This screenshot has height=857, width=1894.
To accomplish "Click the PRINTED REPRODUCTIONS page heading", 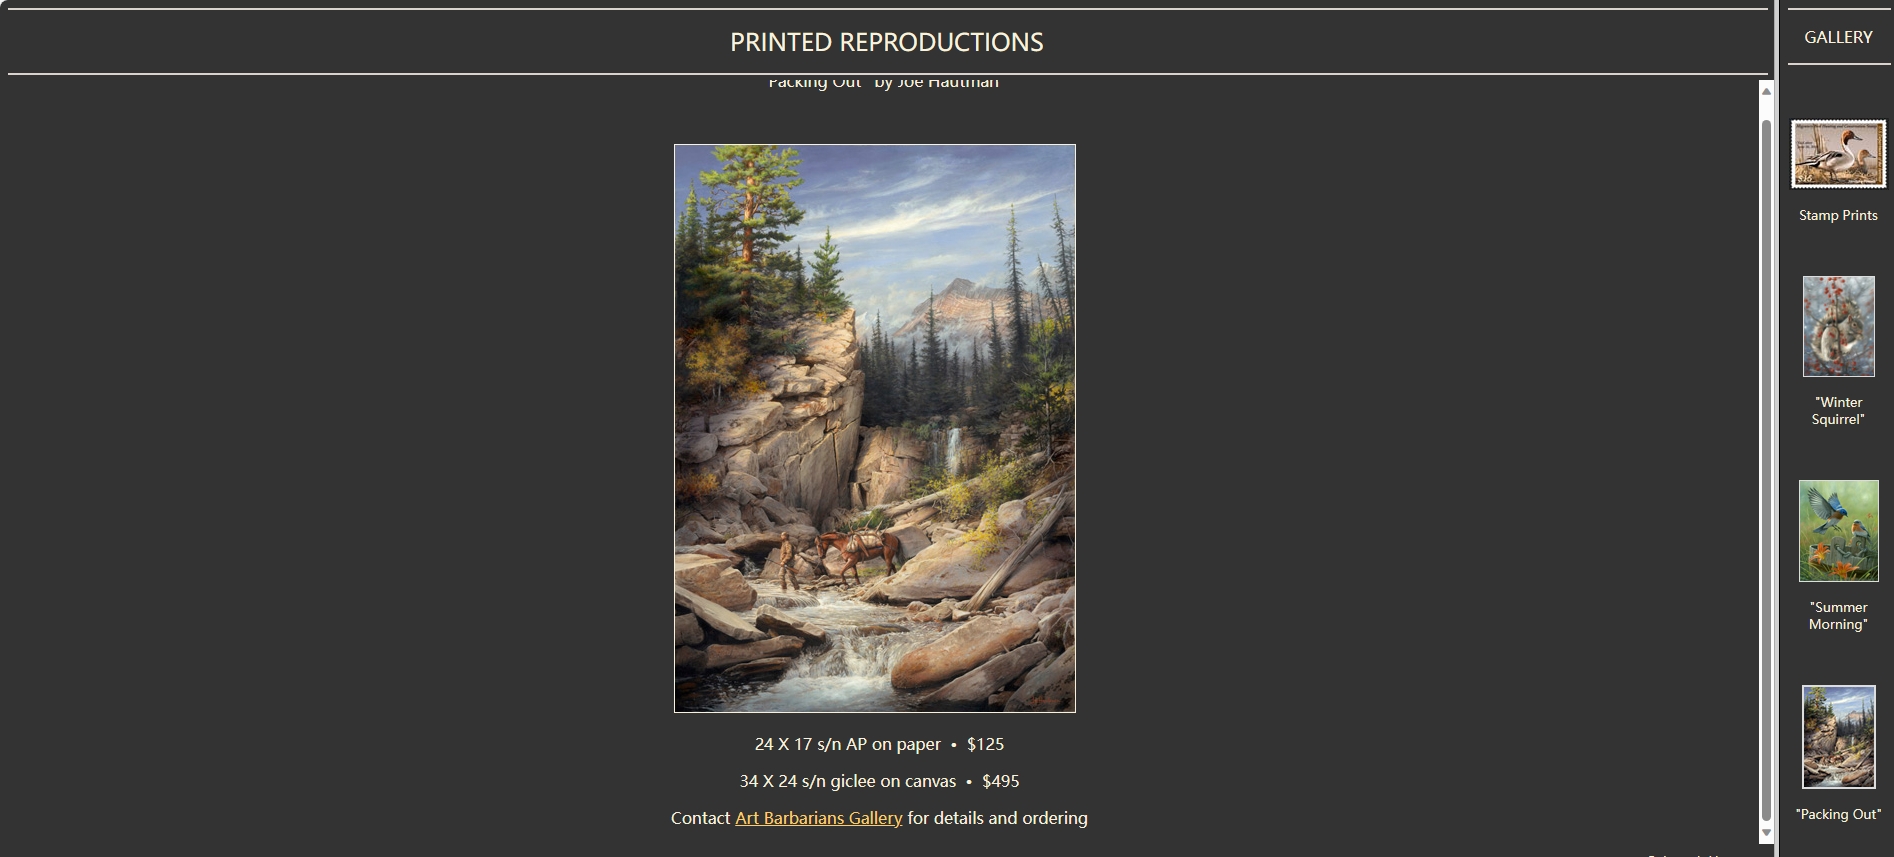I will pyautogui.click(x=887, y=42).
